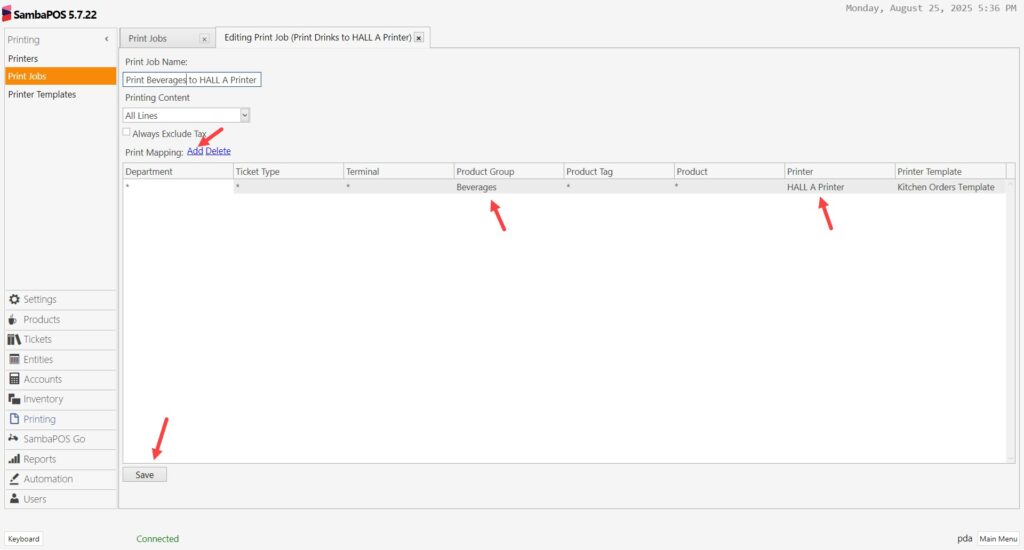This screenshot has width=1024, height=550.
Task: Click the Settings gear icon in sidebar
Action: tap(14, 299)
